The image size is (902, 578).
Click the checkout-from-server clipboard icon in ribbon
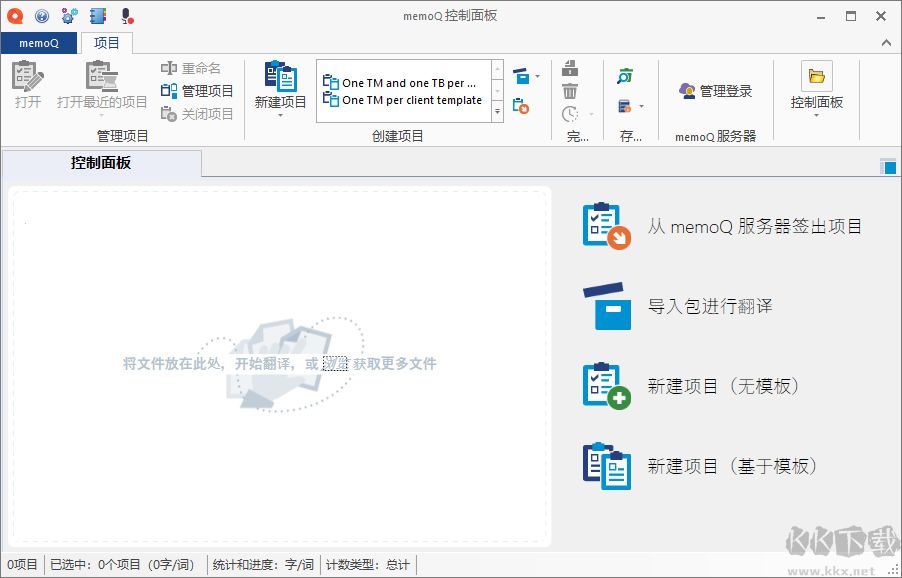pos(521,106)
